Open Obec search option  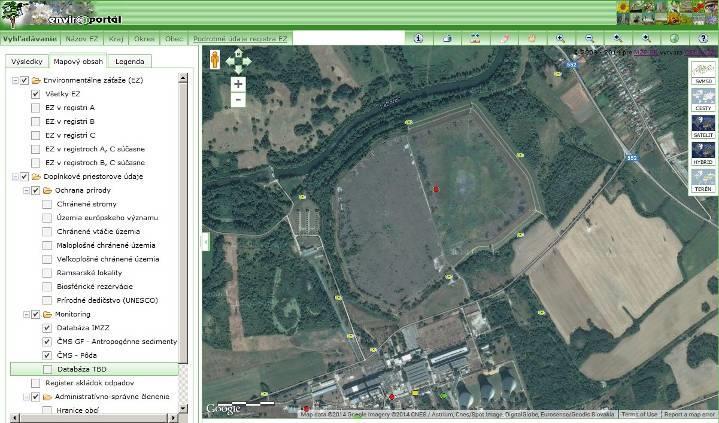pos(174,39)
